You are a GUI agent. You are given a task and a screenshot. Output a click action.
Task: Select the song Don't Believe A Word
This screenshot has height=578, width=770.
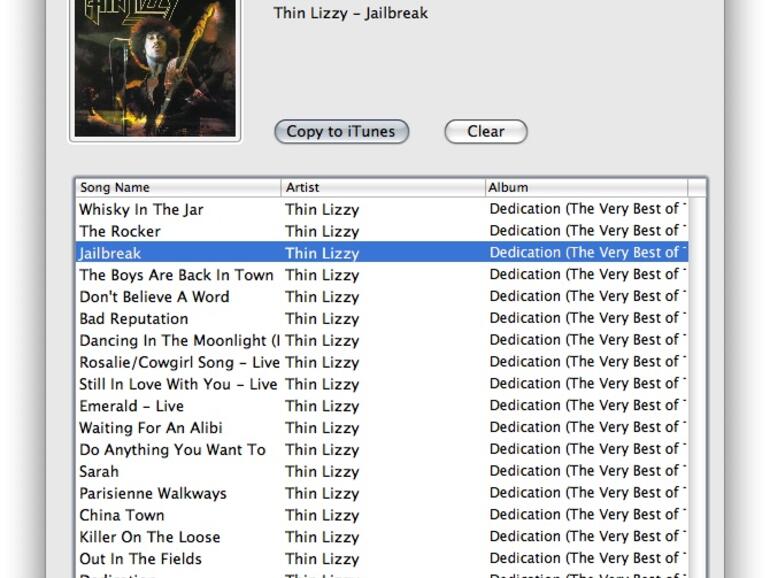click(382, 296)
